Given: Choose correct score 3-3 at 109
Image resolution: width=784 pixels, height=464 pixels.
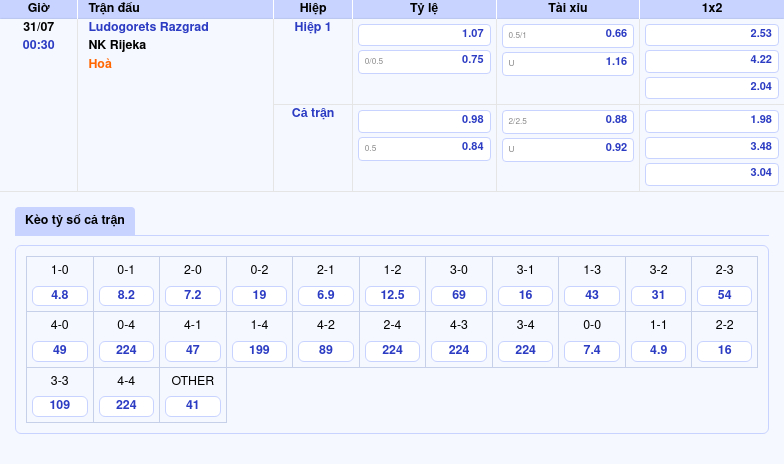Looking at the screenshot, I should point(60,406).
